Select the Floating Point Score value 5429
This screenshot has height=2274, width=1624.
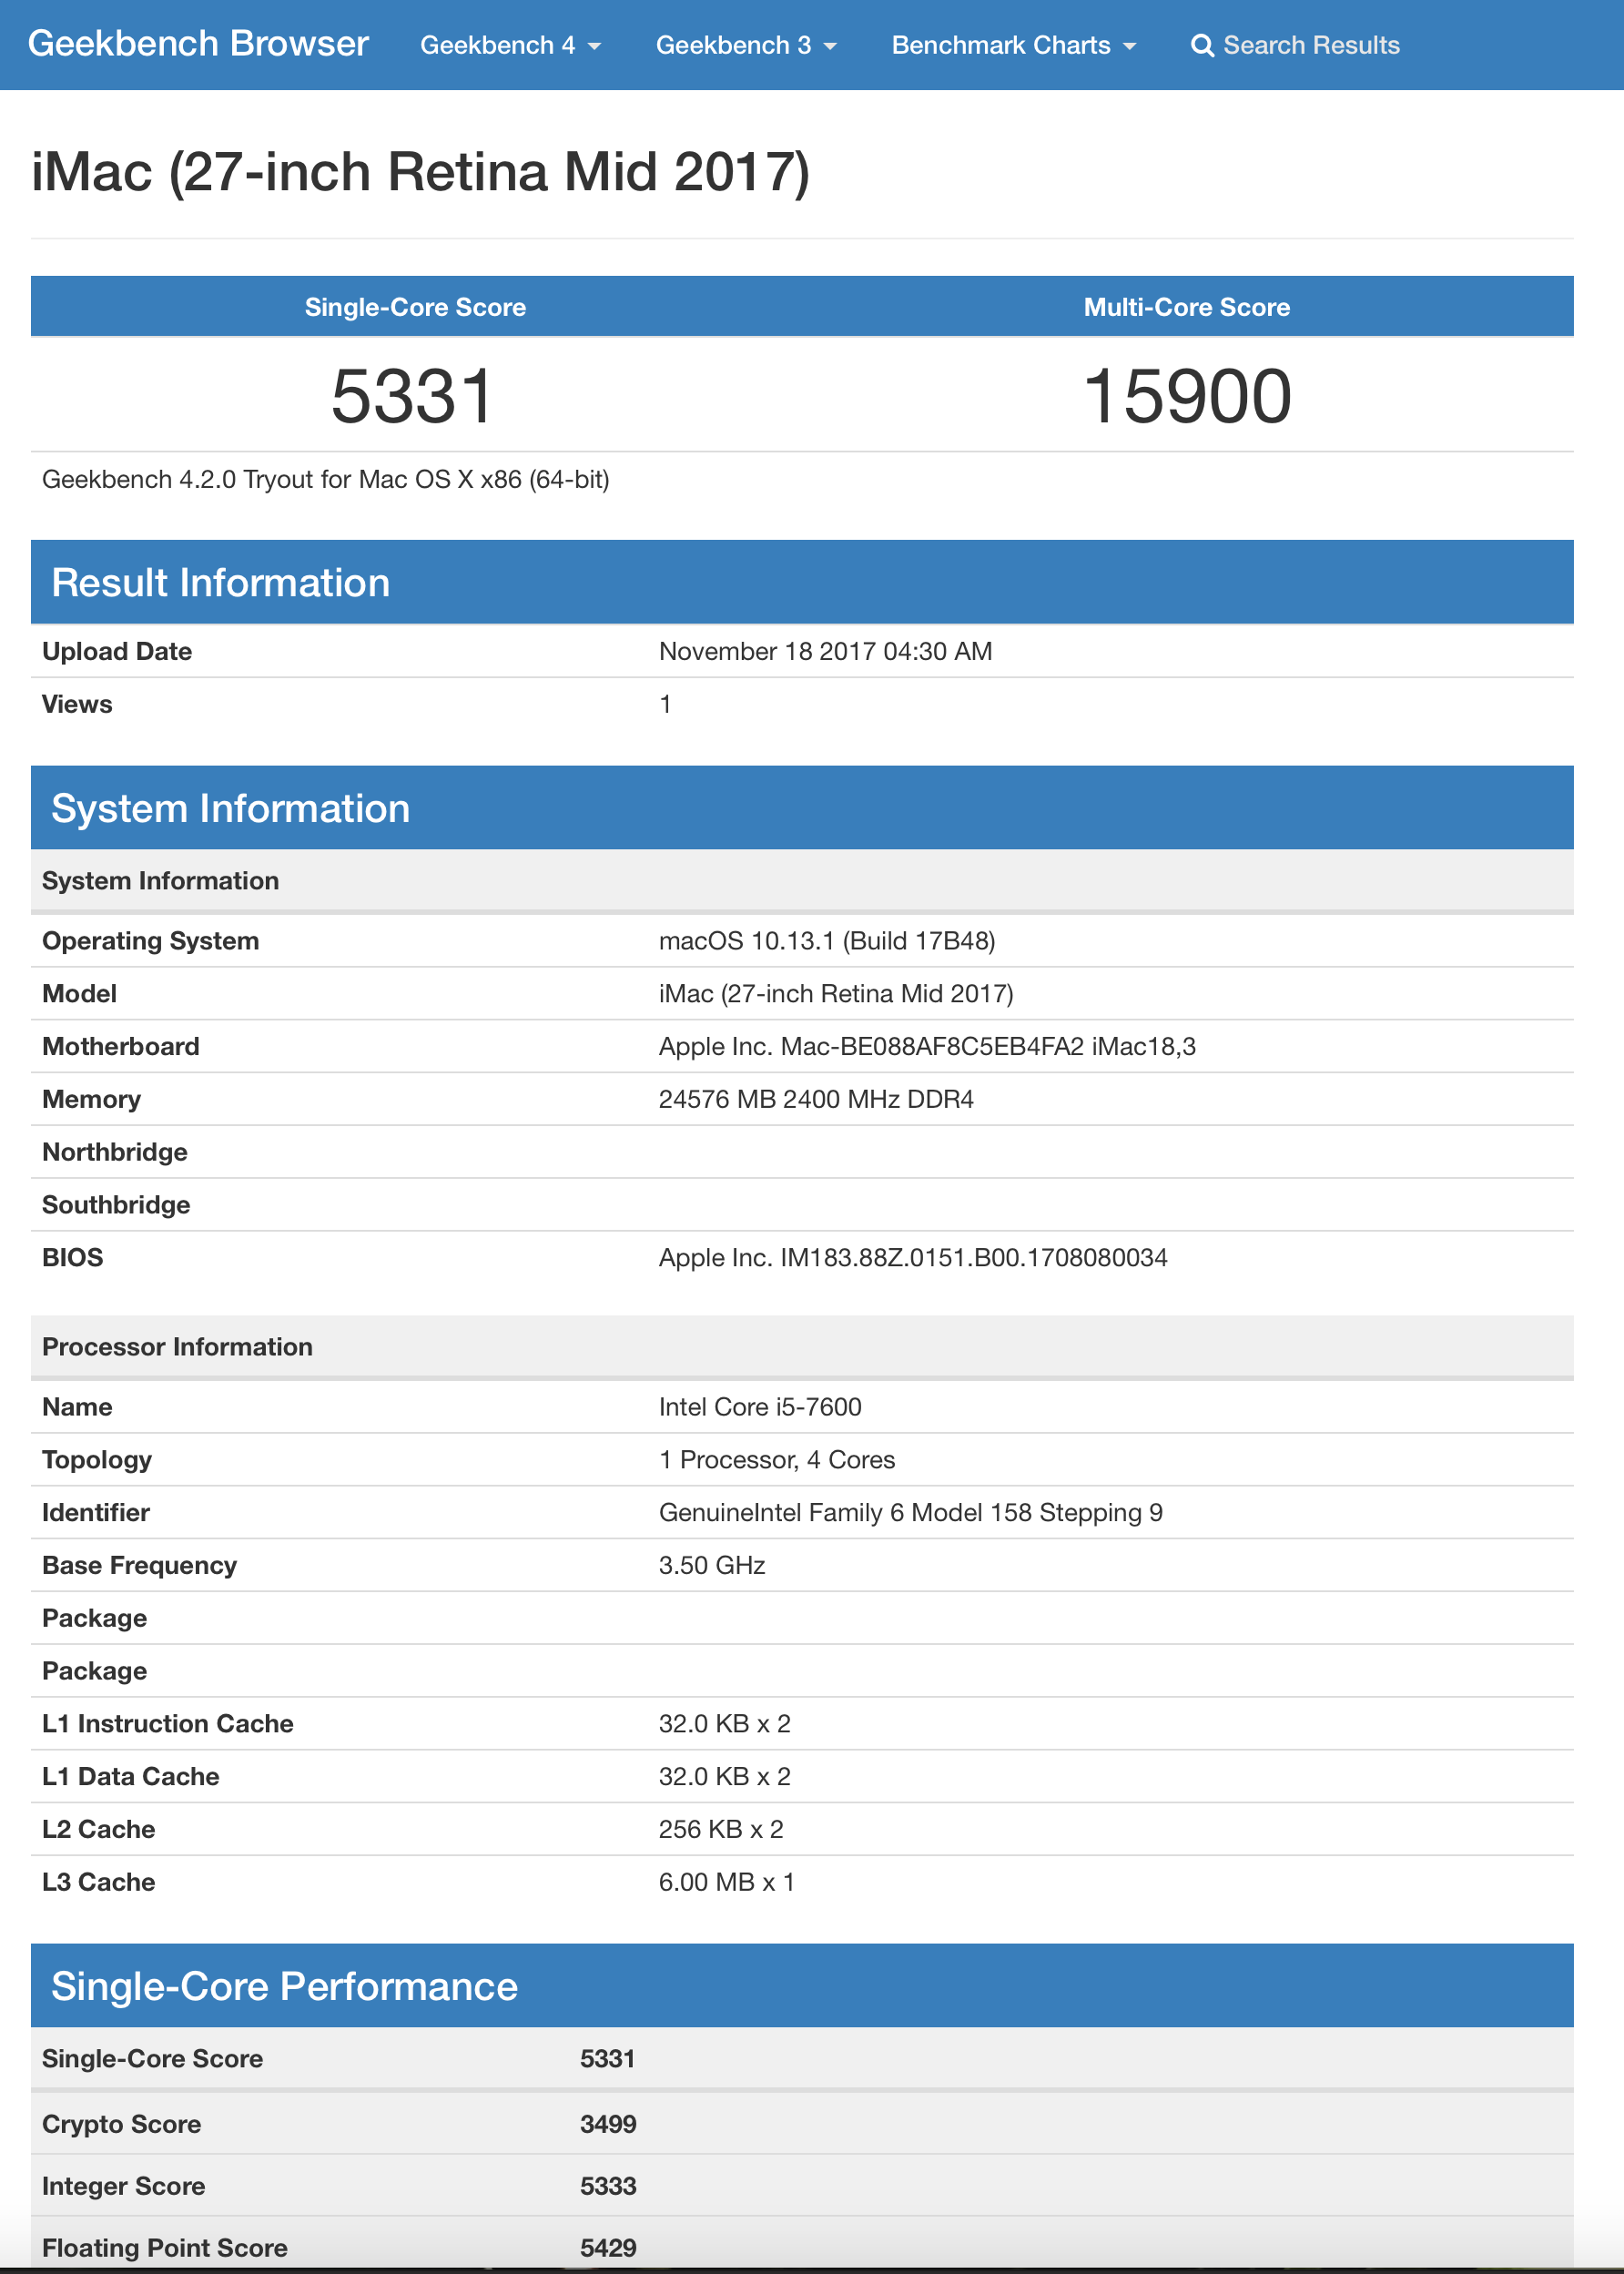tap(608, 2249)
